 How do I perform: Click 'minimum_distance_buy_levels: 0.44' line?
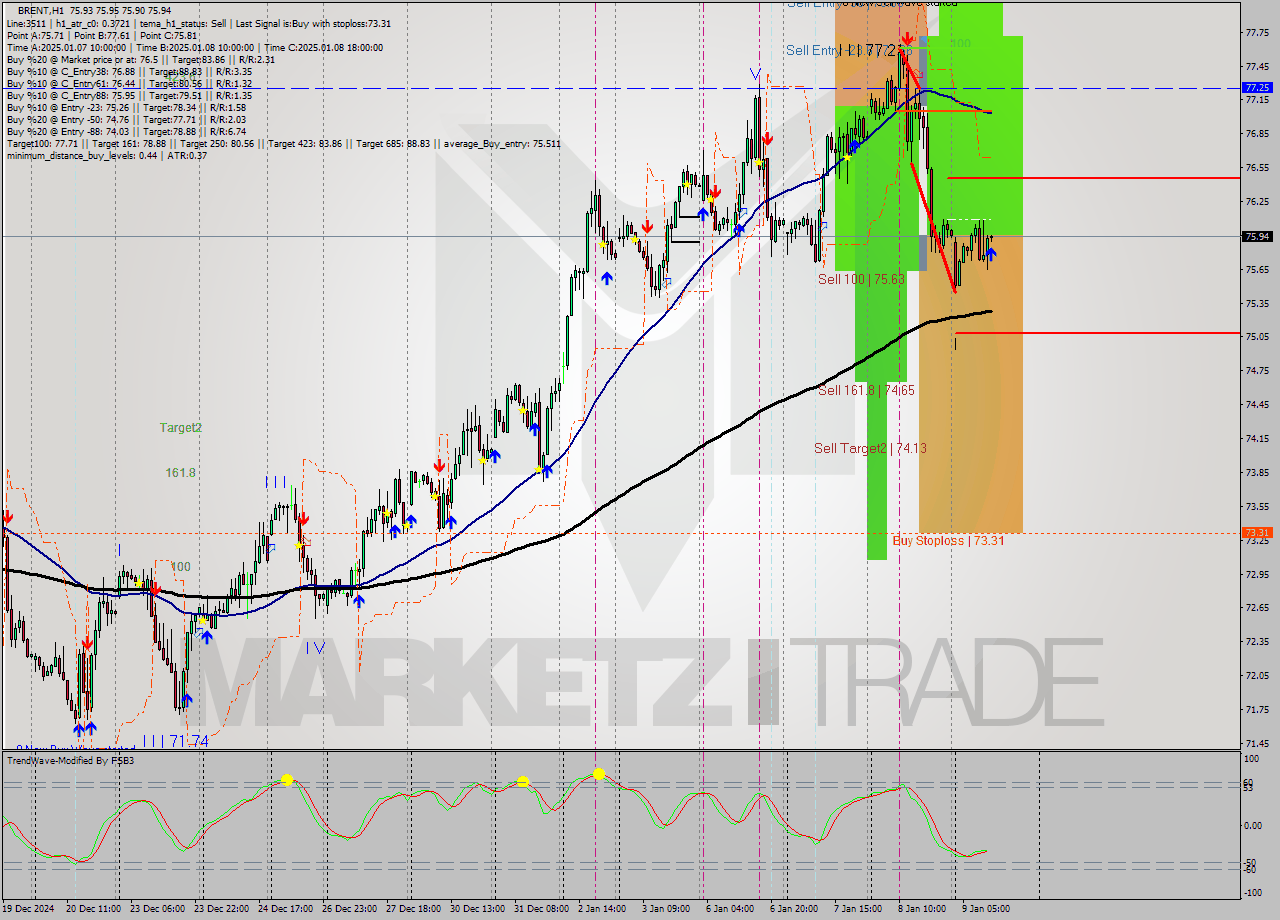106,155
